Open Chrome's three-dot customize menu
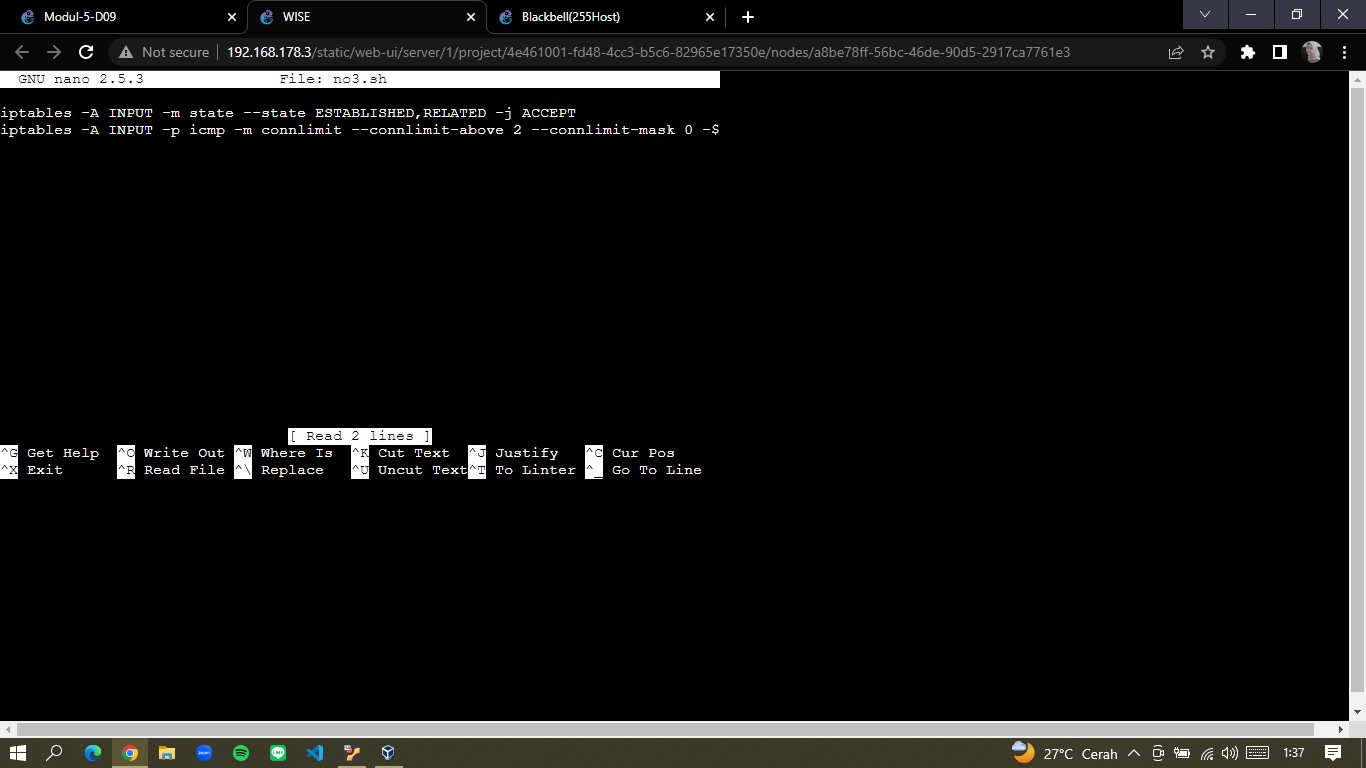Image resolution: width=1366 pixels, height=768 pixels. click(x=1345, y=52)
